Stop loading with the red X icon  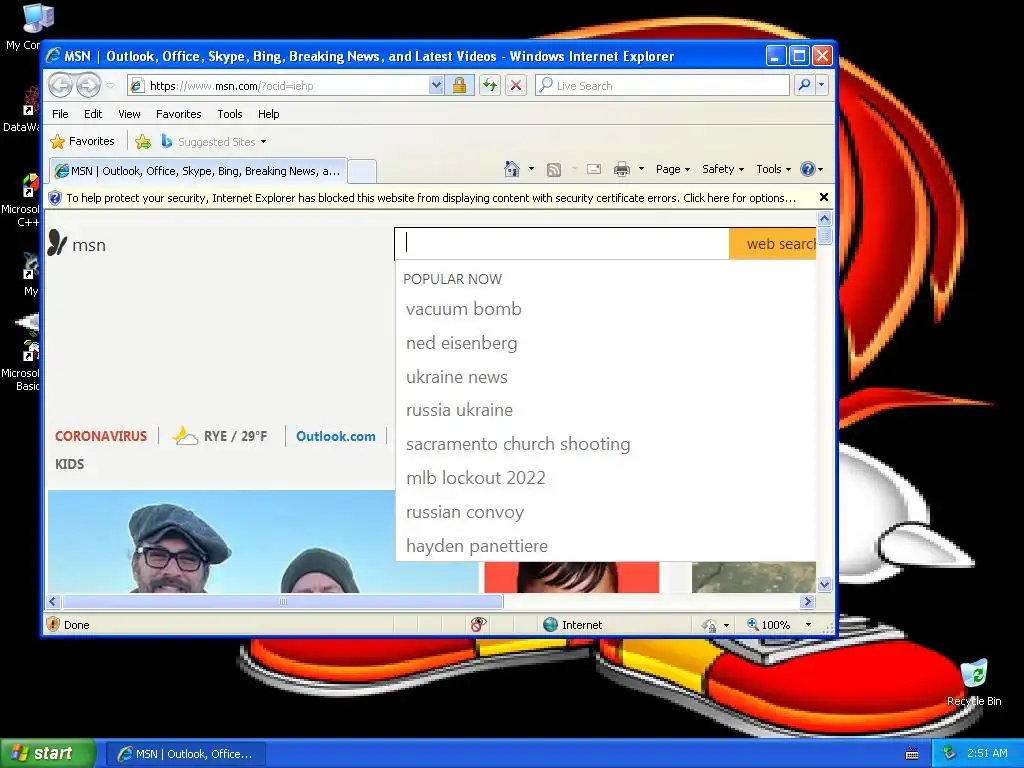516,85
